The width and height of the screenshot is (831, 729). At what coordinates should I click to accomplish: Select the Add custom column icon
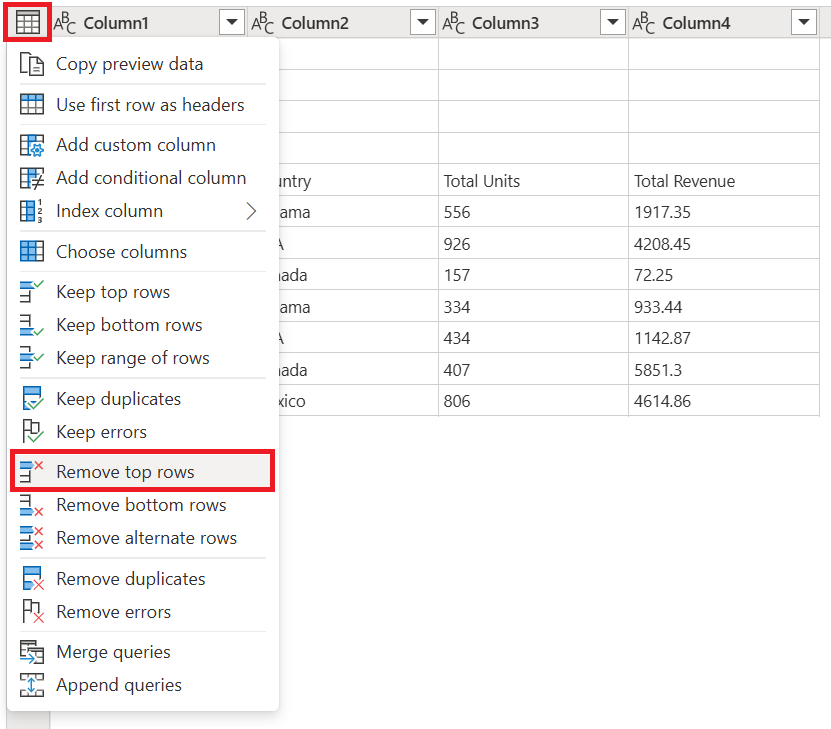click(31, 144)
